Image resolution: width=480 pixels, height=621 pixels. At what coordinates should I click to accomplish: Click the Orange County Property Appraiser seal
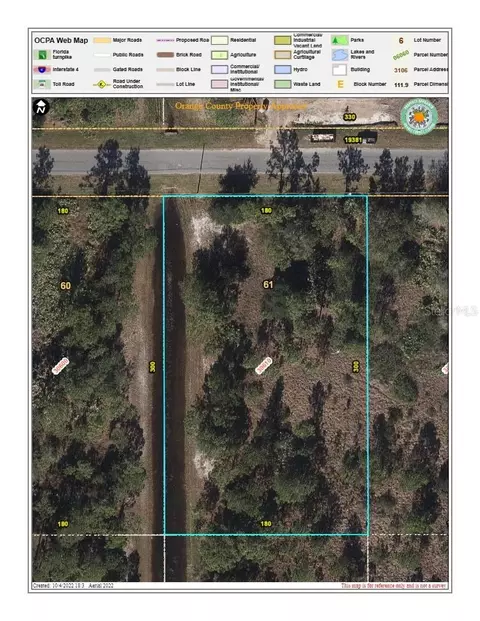(419, 117)
